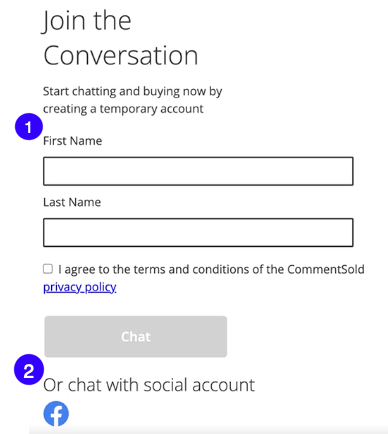Tick the terms and conditions checkbox
Viewport: 388px width, 434px height.
pyautogui.click(x=48, y=269)
